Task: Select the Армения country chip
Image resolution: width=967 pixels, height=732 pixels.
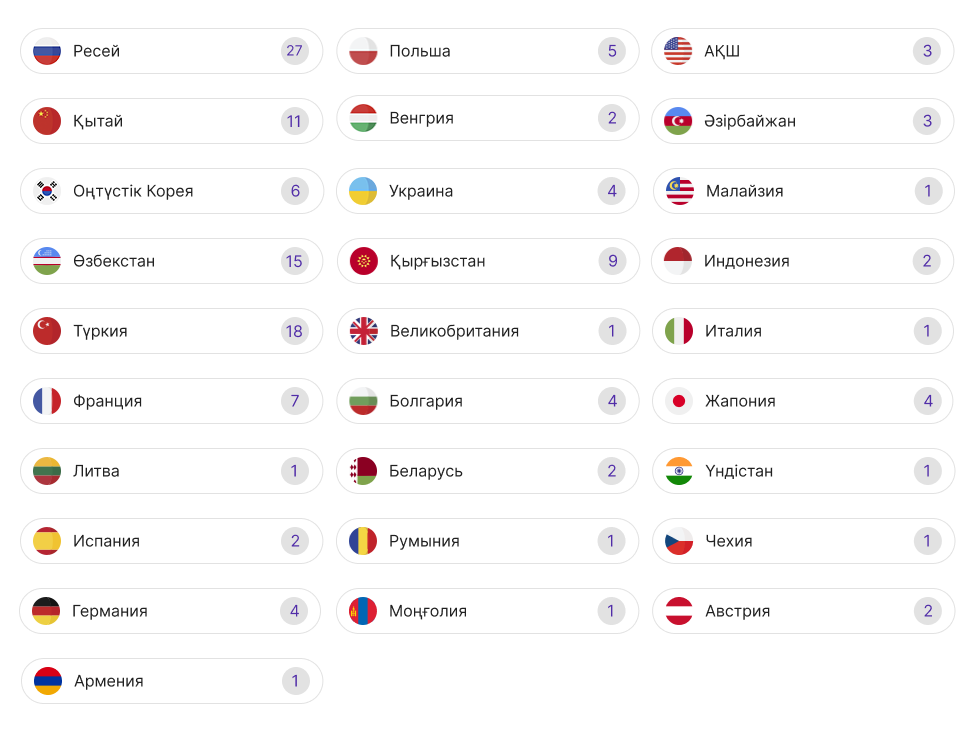Action: point(171,681)
